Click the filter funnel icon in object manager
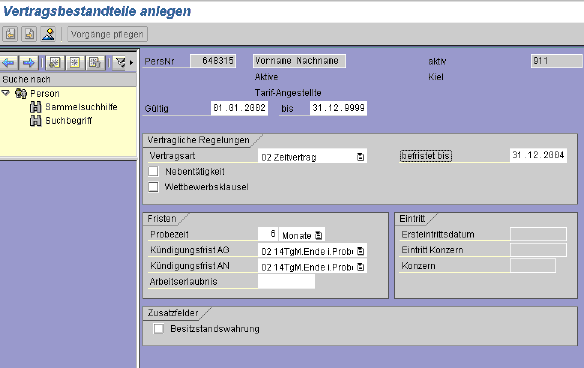The width and height of the screenshot is (584, 368). click(x=120, y=63)
